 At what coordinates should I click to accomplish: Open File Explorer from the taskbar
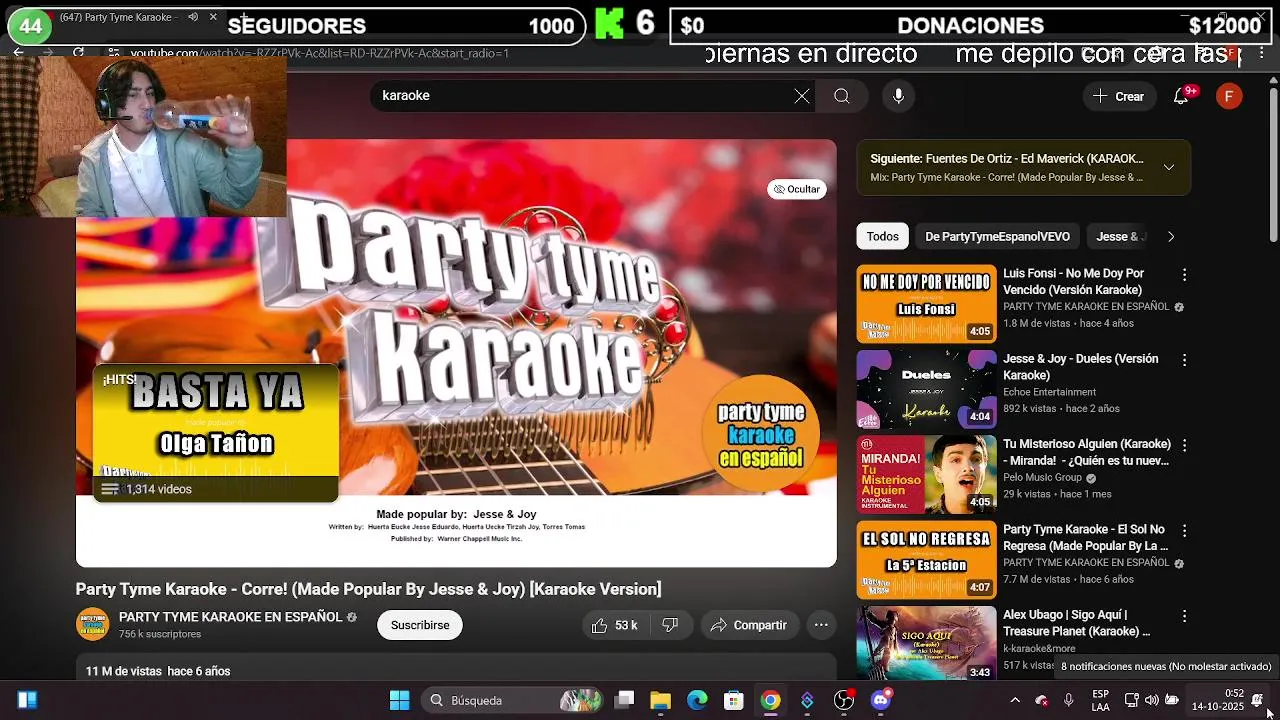pos(660,700)
